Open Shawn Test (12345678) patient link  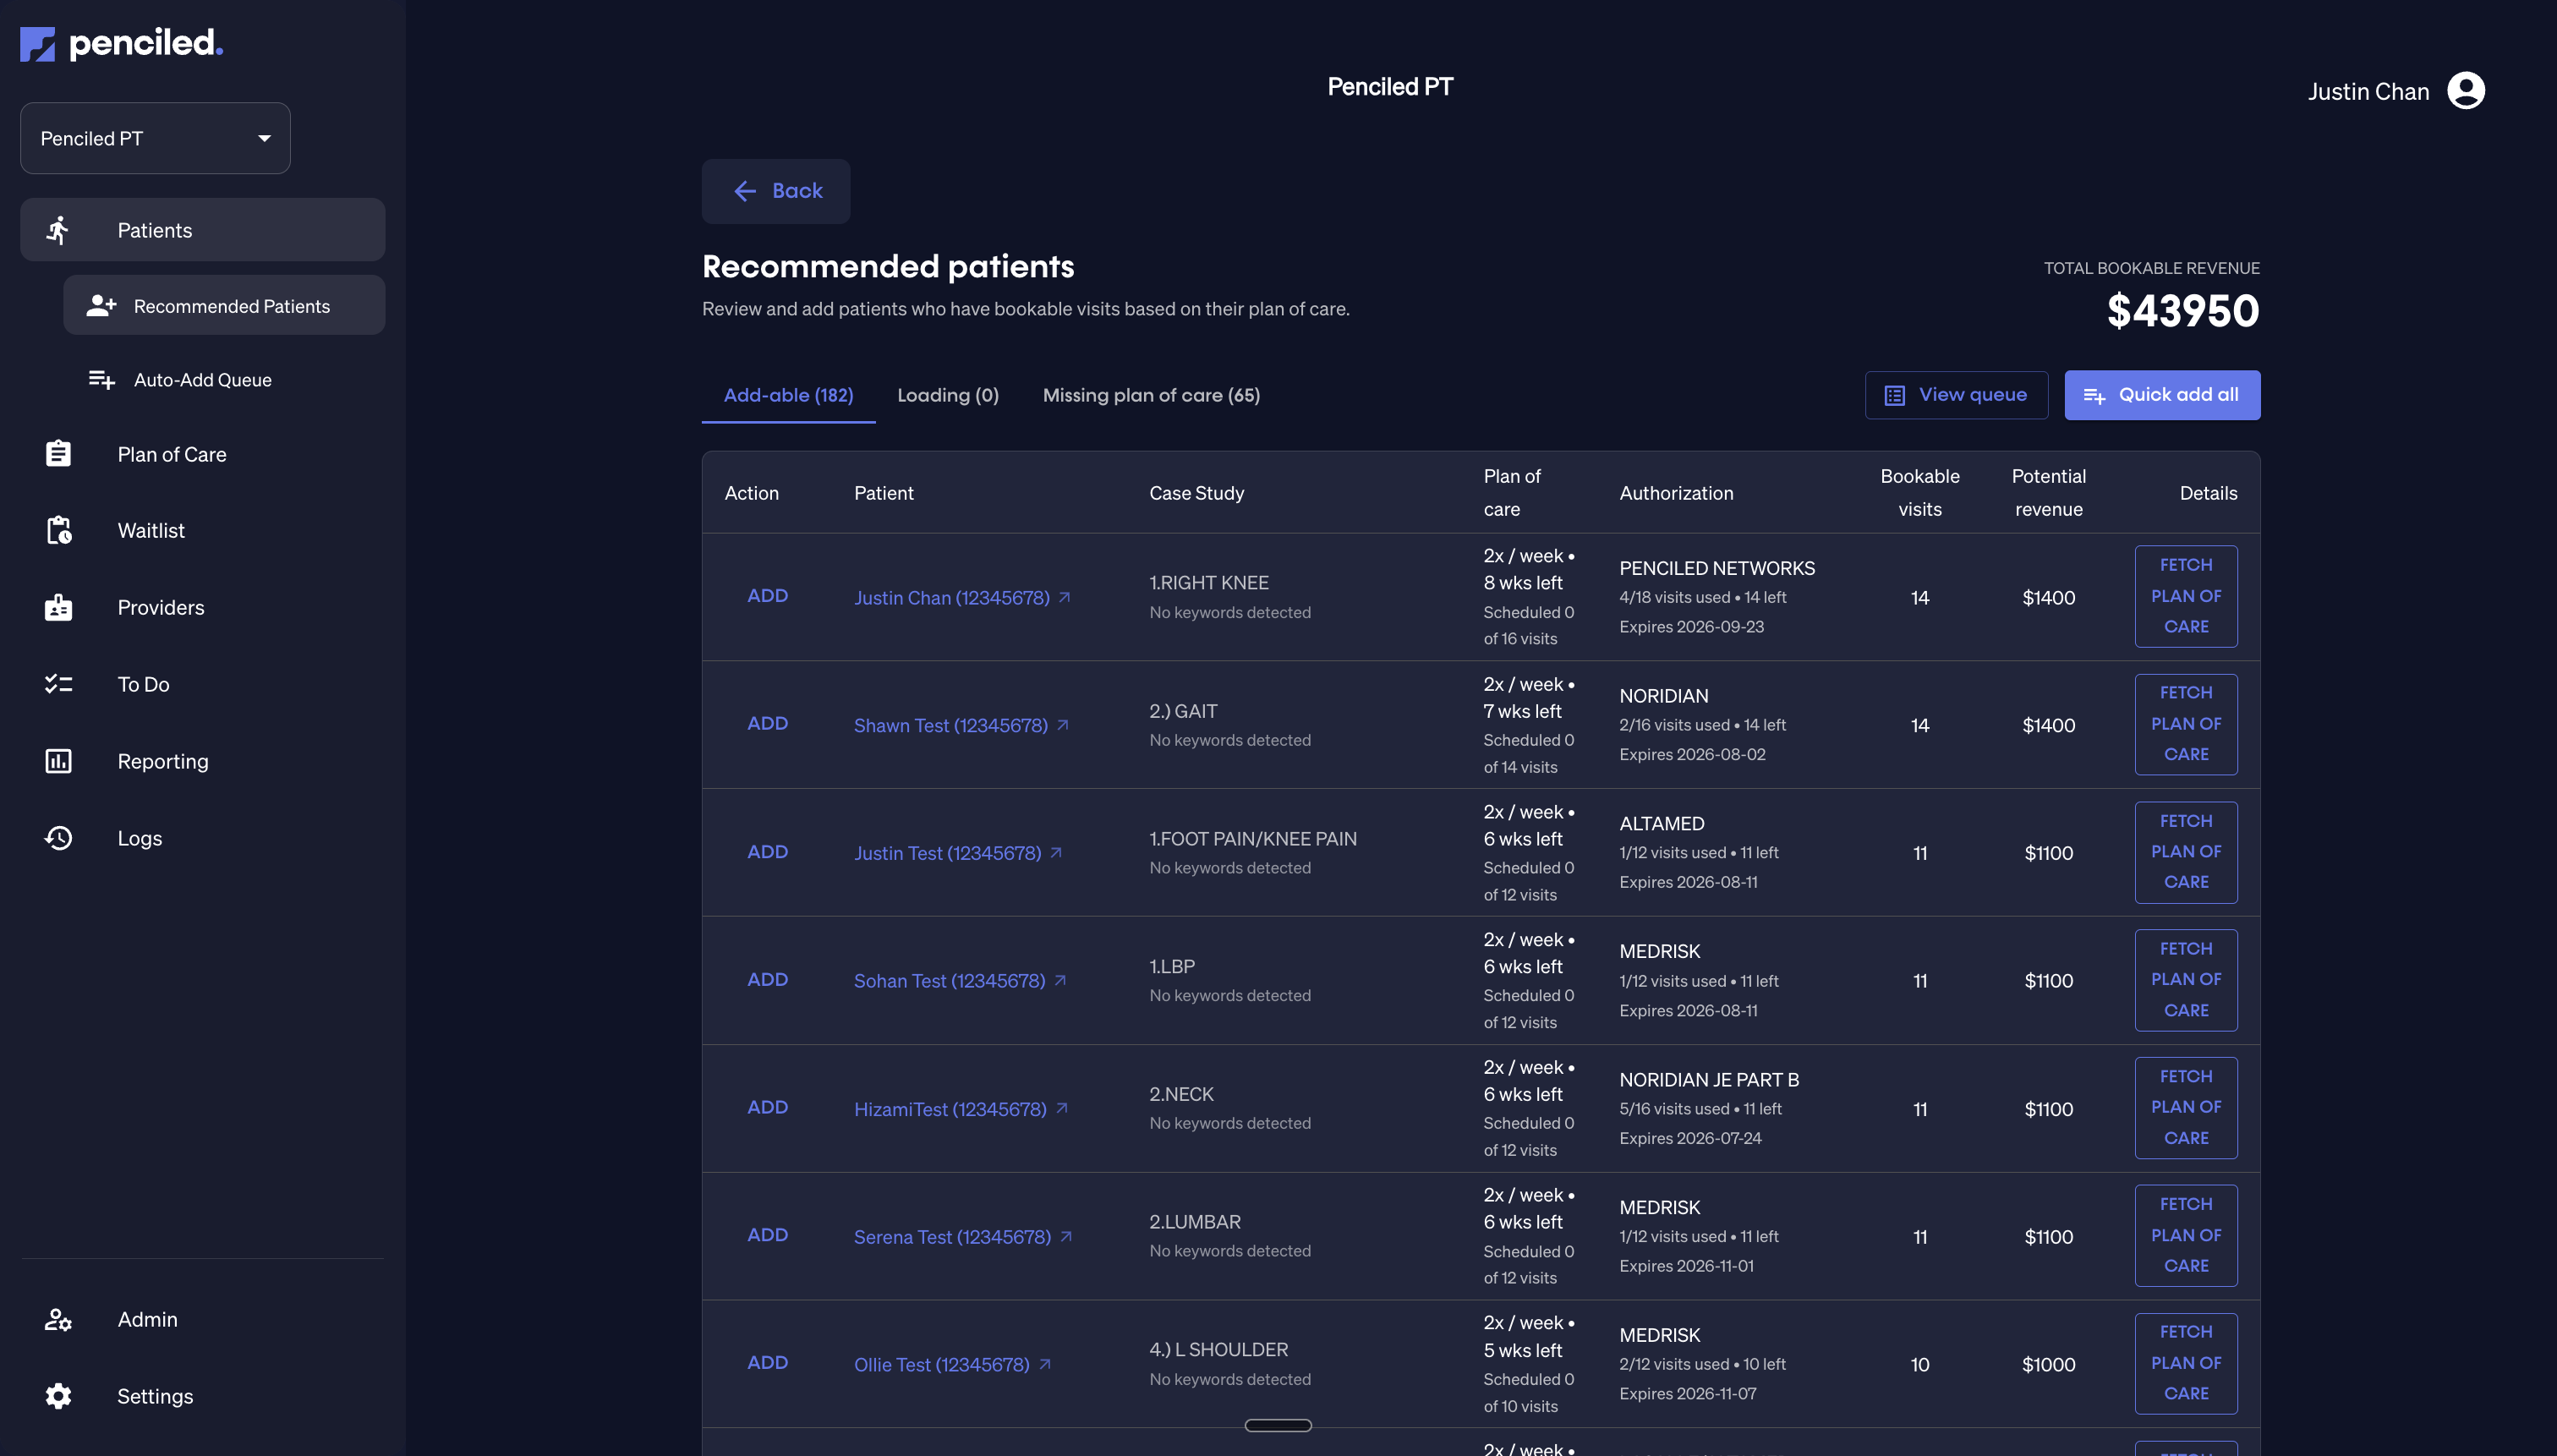pyautogui.click(x=950, y=726)
